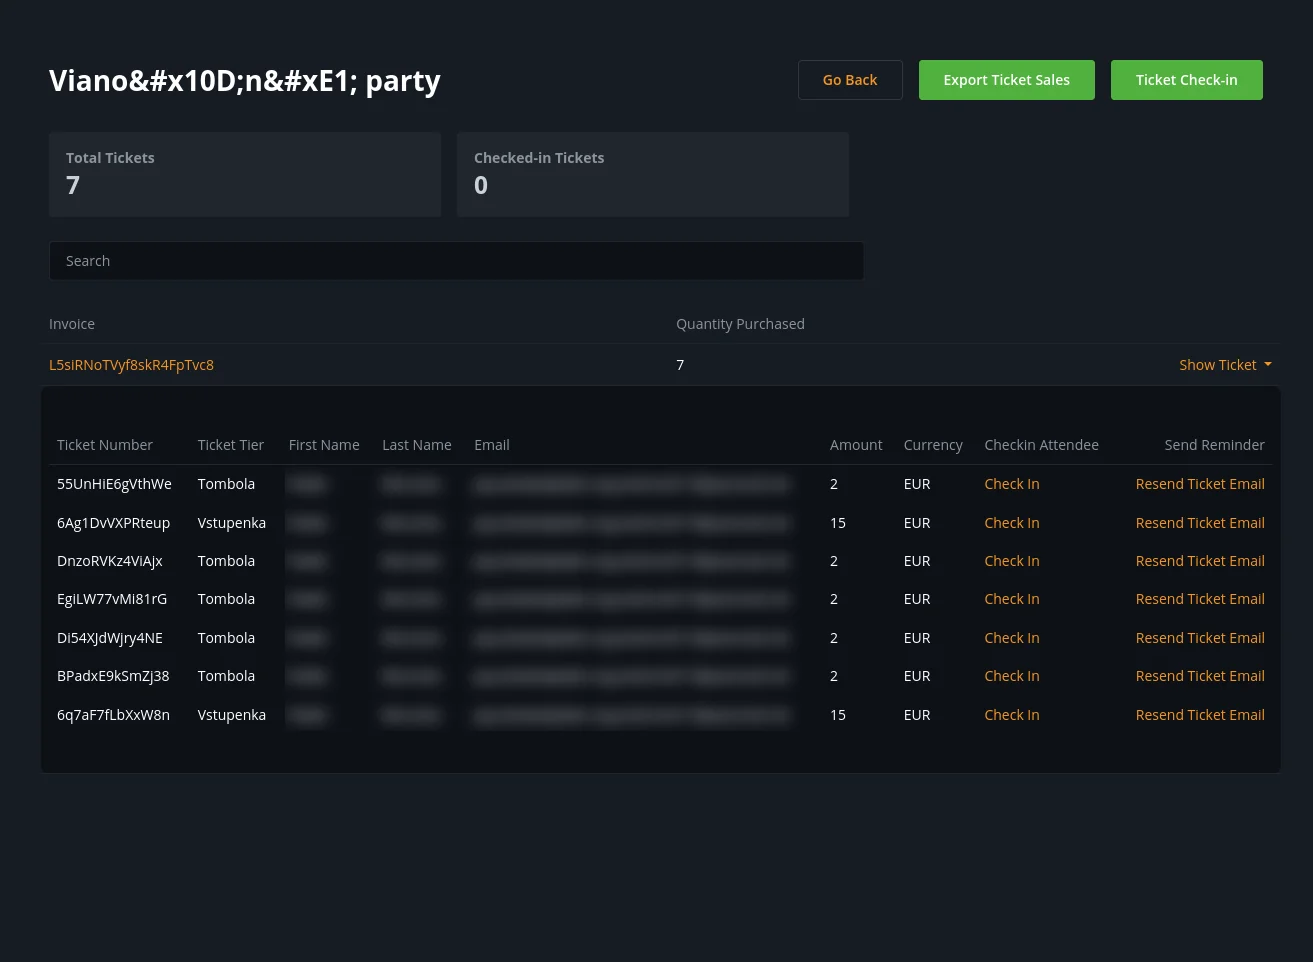1313x962 pixels.
Task: Resend ticket email for 6Ag1DvVXPRteup
Action: [x=1199, y=523]
